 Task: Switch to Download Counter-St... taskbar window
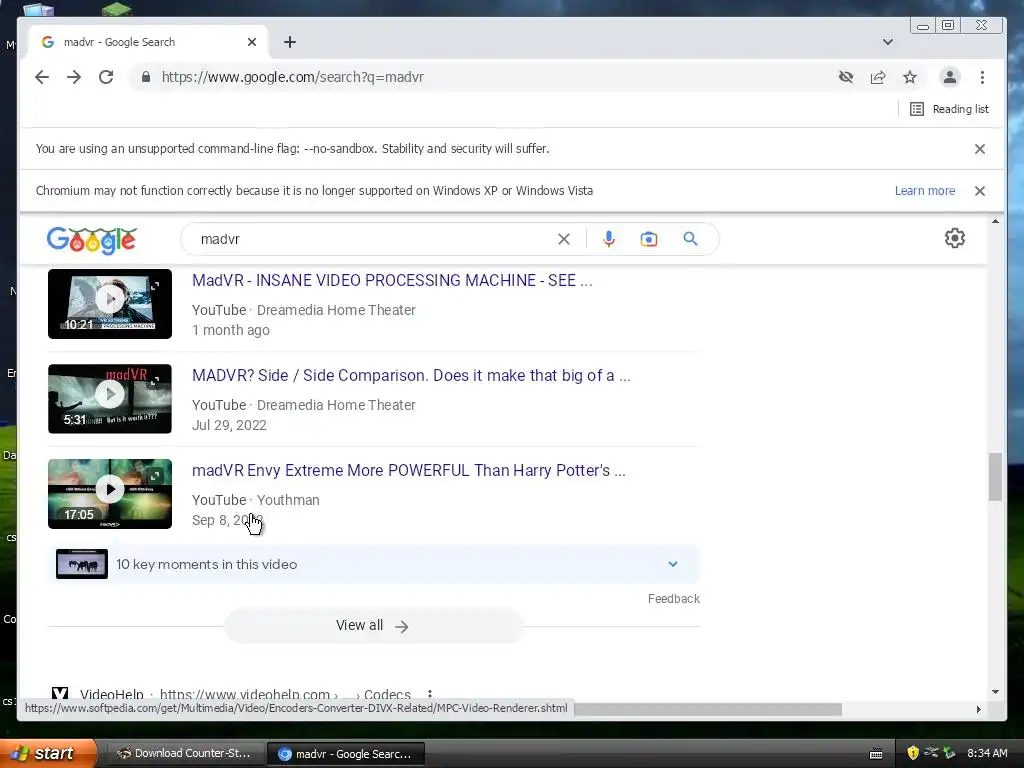click(184, 754)
